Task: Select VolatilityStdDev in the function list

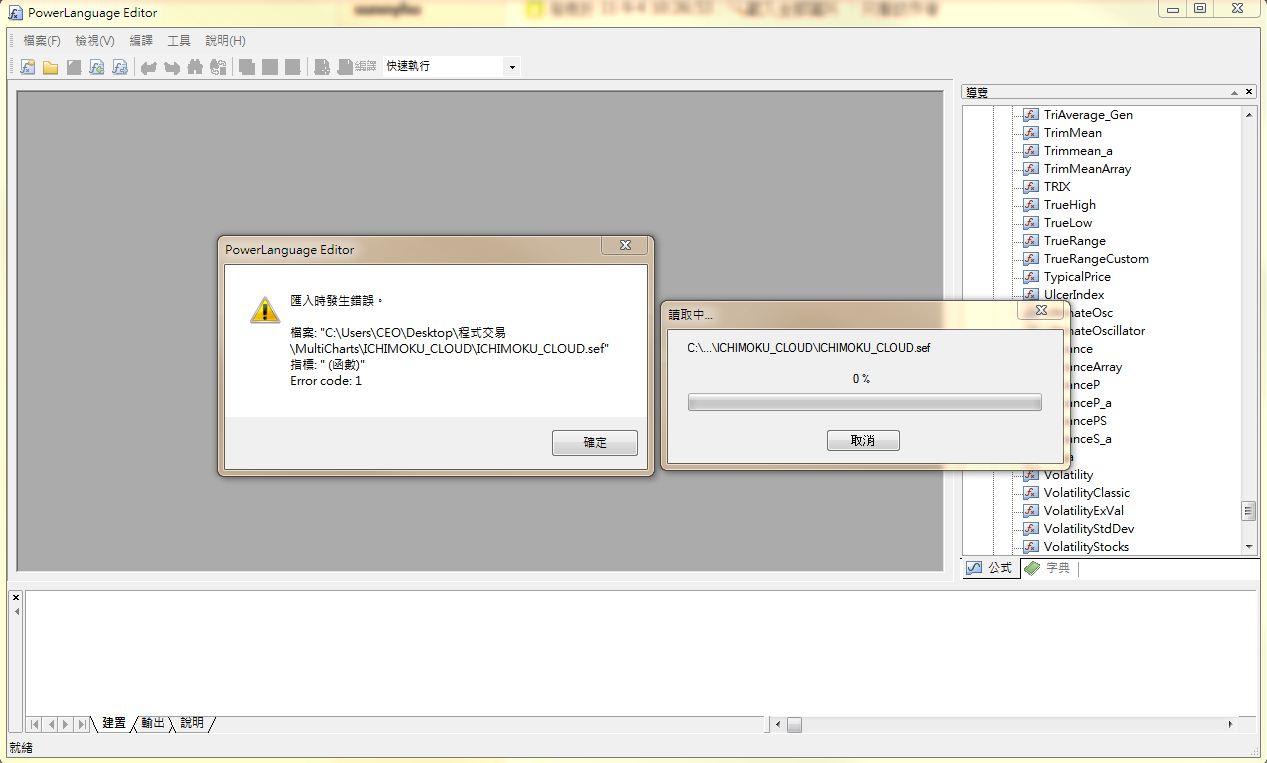Action: tap(1089, 529)
